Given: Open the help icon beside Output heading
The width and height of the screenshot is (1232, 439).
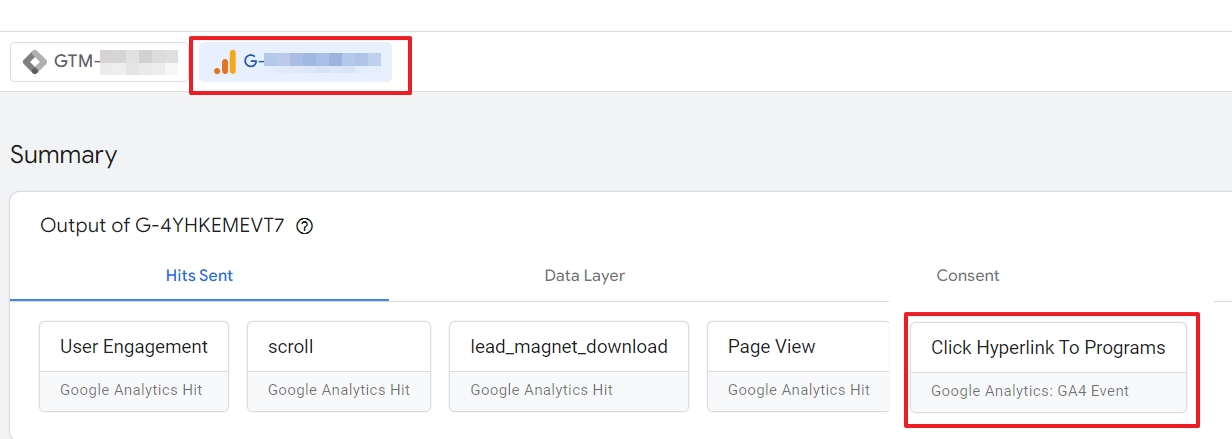Looking at the screenshot, I should pos(305,226).
